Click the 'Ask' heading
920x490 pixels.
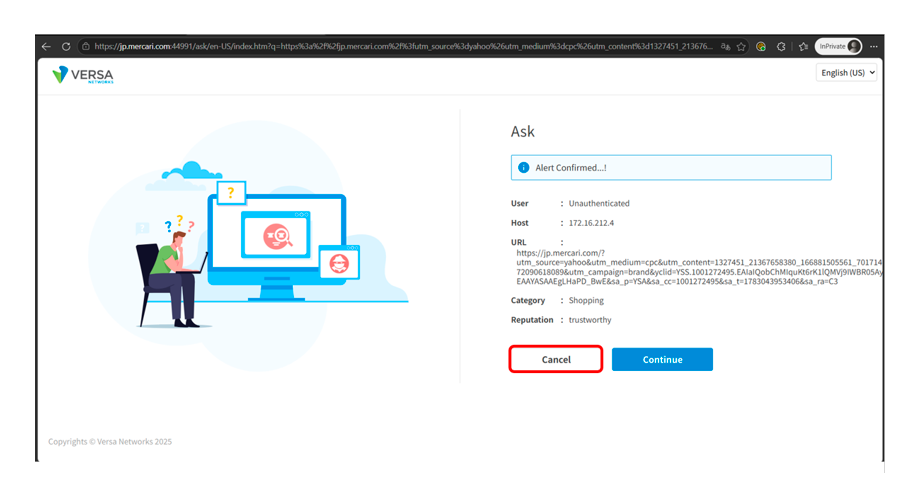(x=523, y=131)
